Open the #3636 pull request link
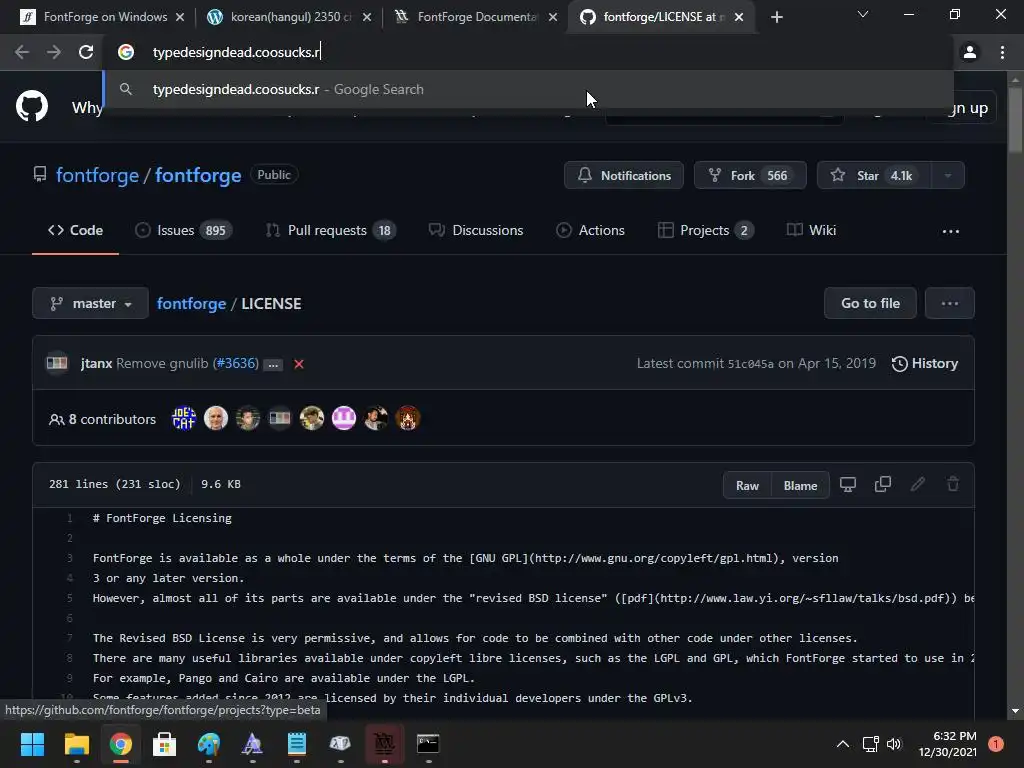 click(236, 364)
